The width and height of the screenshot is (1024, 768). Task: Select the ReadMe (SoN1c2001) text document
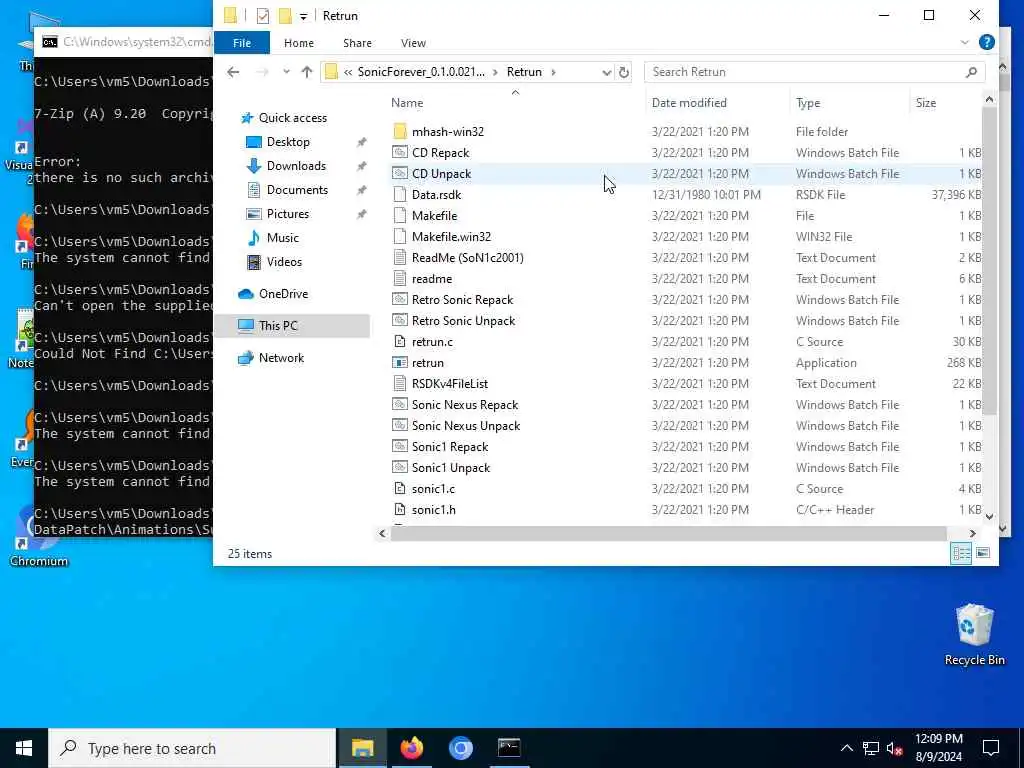pyautogui.click(x=468, y=257)
